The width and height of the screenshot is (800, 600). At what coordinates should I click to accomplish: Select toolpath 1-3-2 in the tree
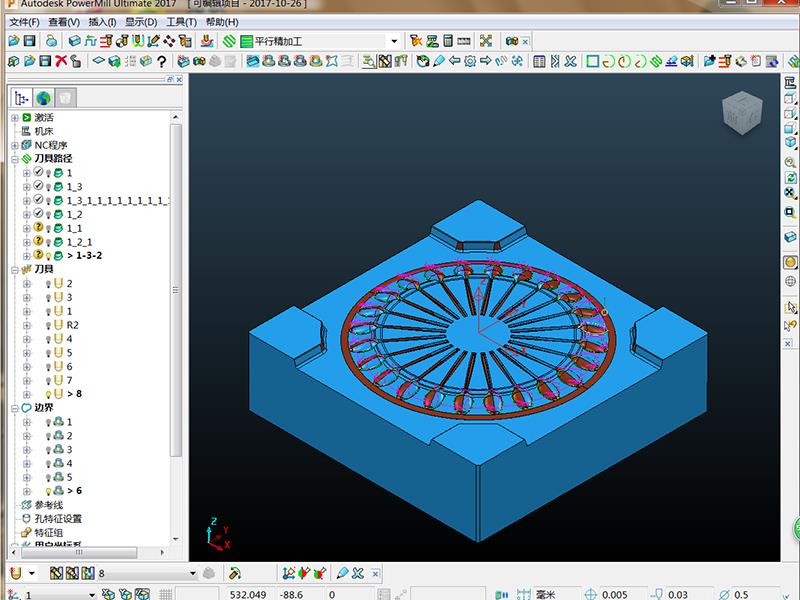point(88,256)
